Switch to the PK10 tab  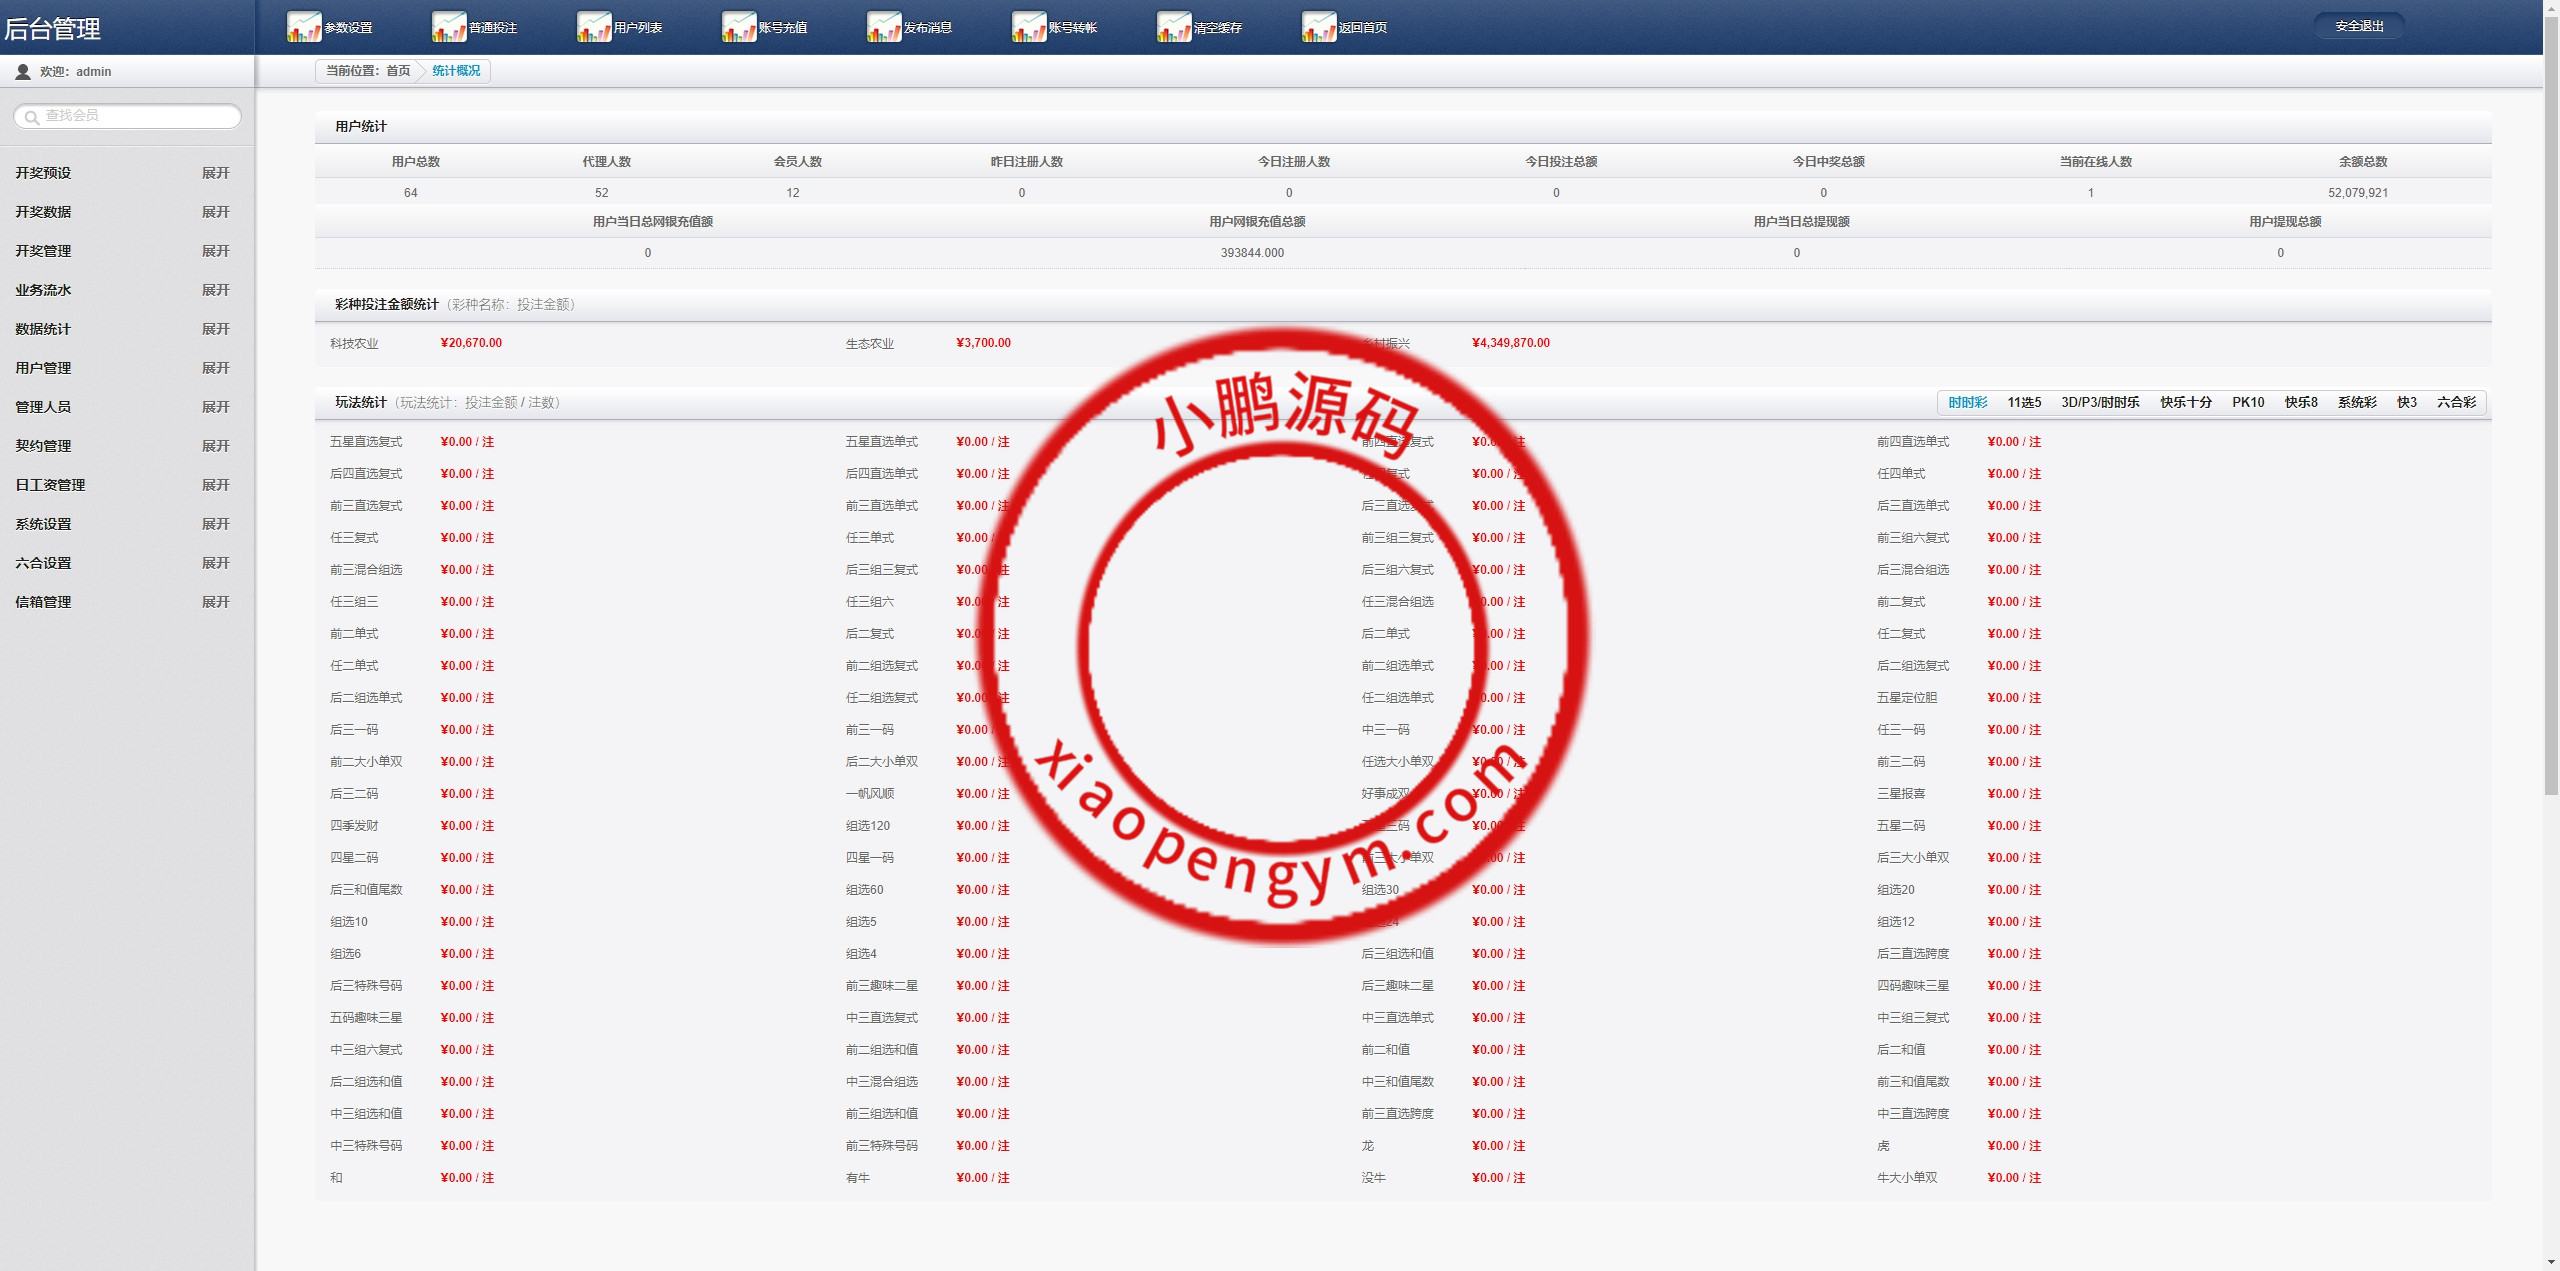(2247, 402)
